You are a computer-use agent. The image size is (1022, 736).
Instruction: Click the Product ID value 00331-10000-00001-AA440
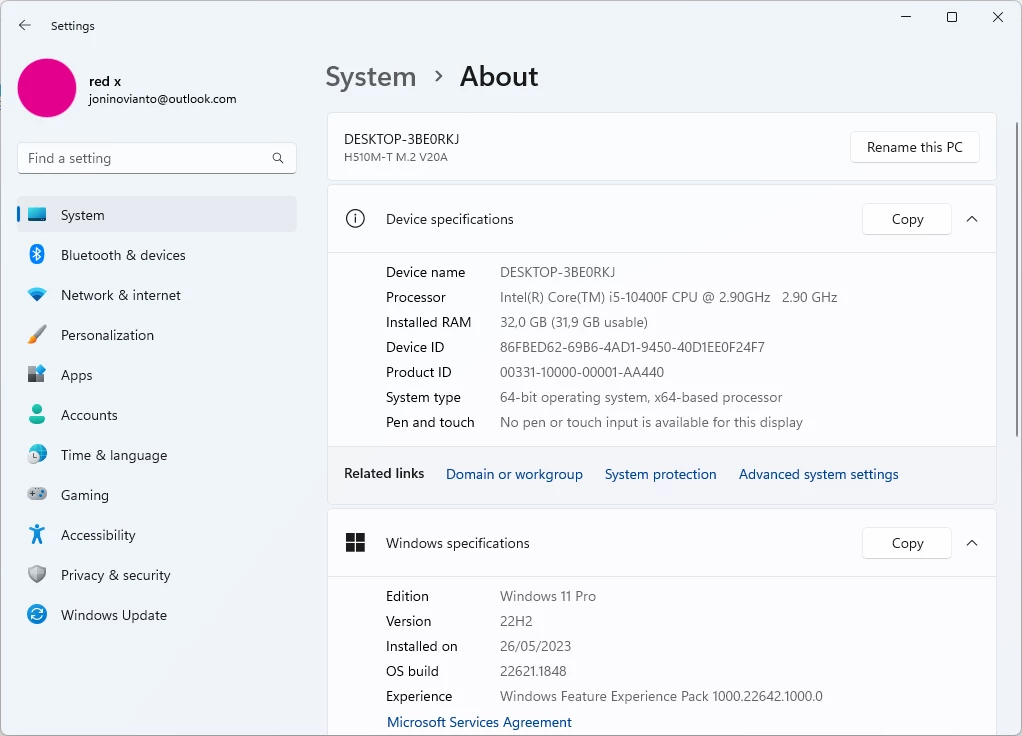pos(582,372)
